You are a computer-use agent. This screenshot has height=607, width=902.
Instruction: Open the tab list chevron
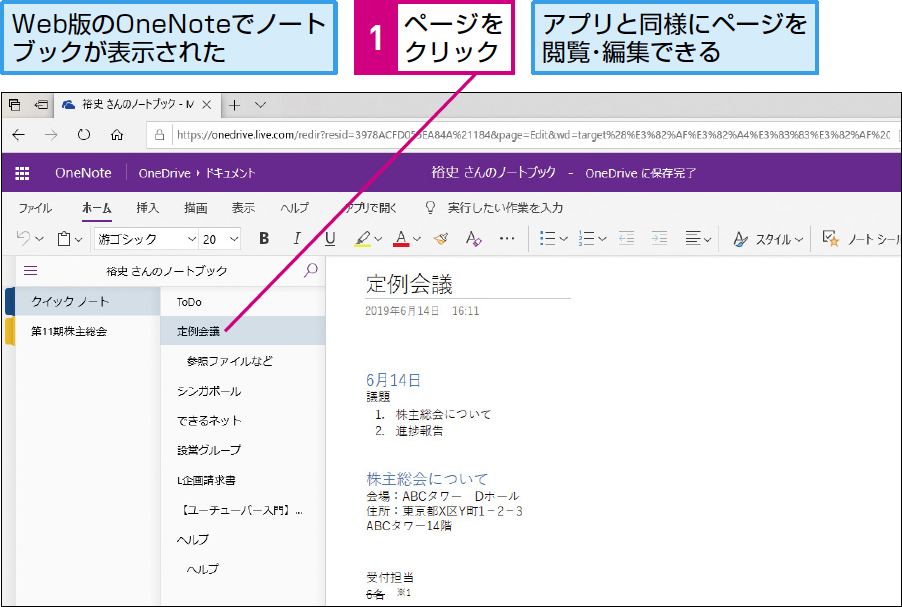(x=260, y=105)
